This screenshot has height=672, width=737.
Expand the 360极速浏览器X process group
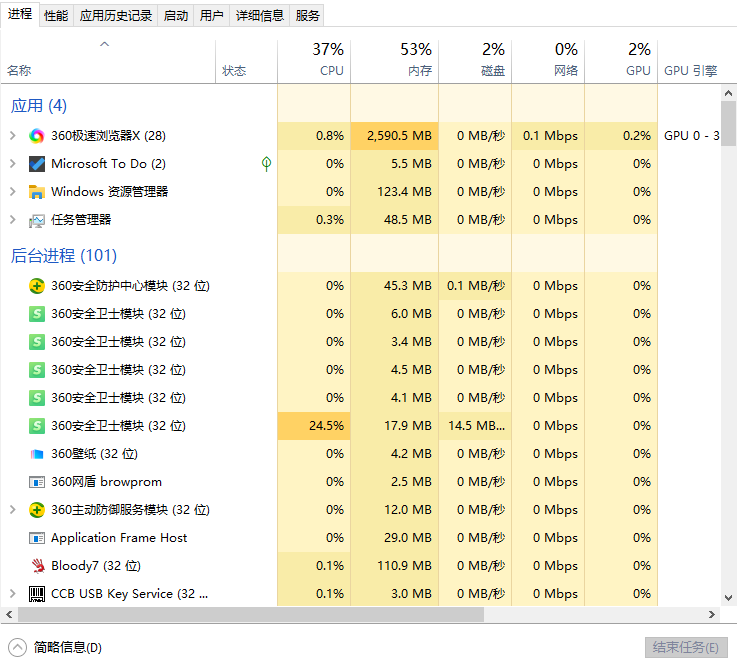[x=13, y=136]
